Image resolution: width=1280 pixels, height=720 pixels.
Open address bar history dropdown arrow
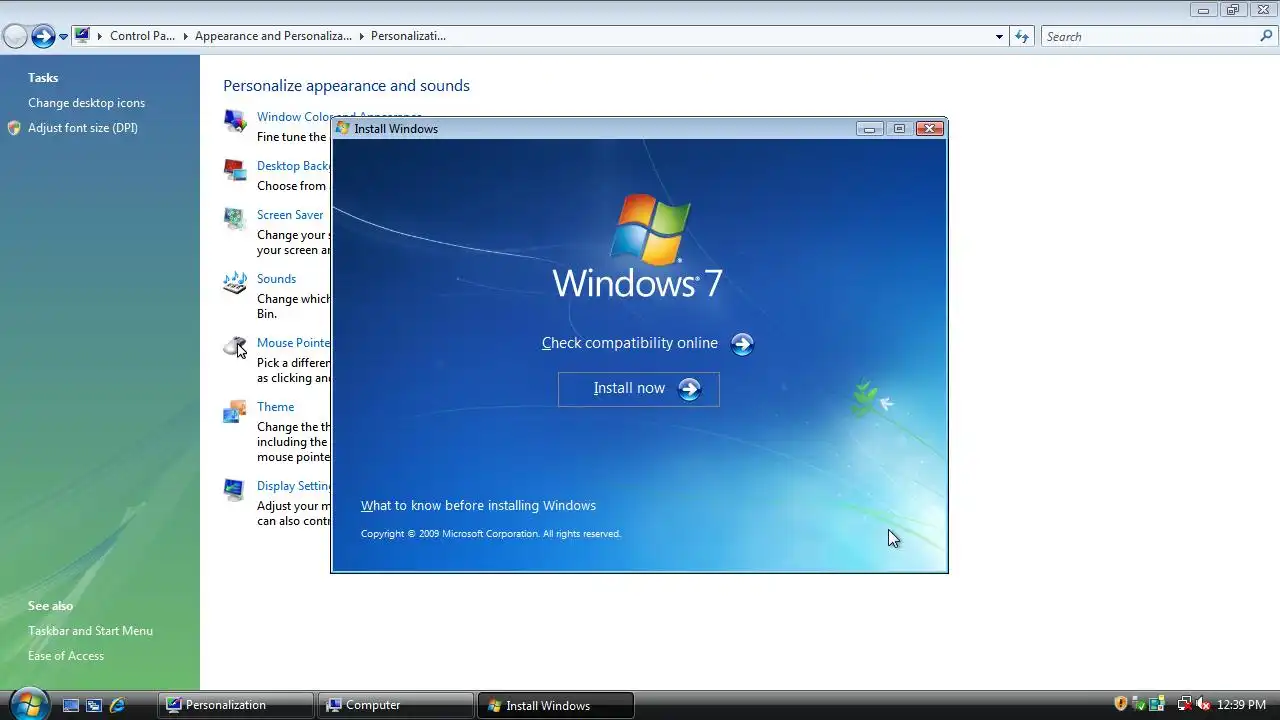999,37
